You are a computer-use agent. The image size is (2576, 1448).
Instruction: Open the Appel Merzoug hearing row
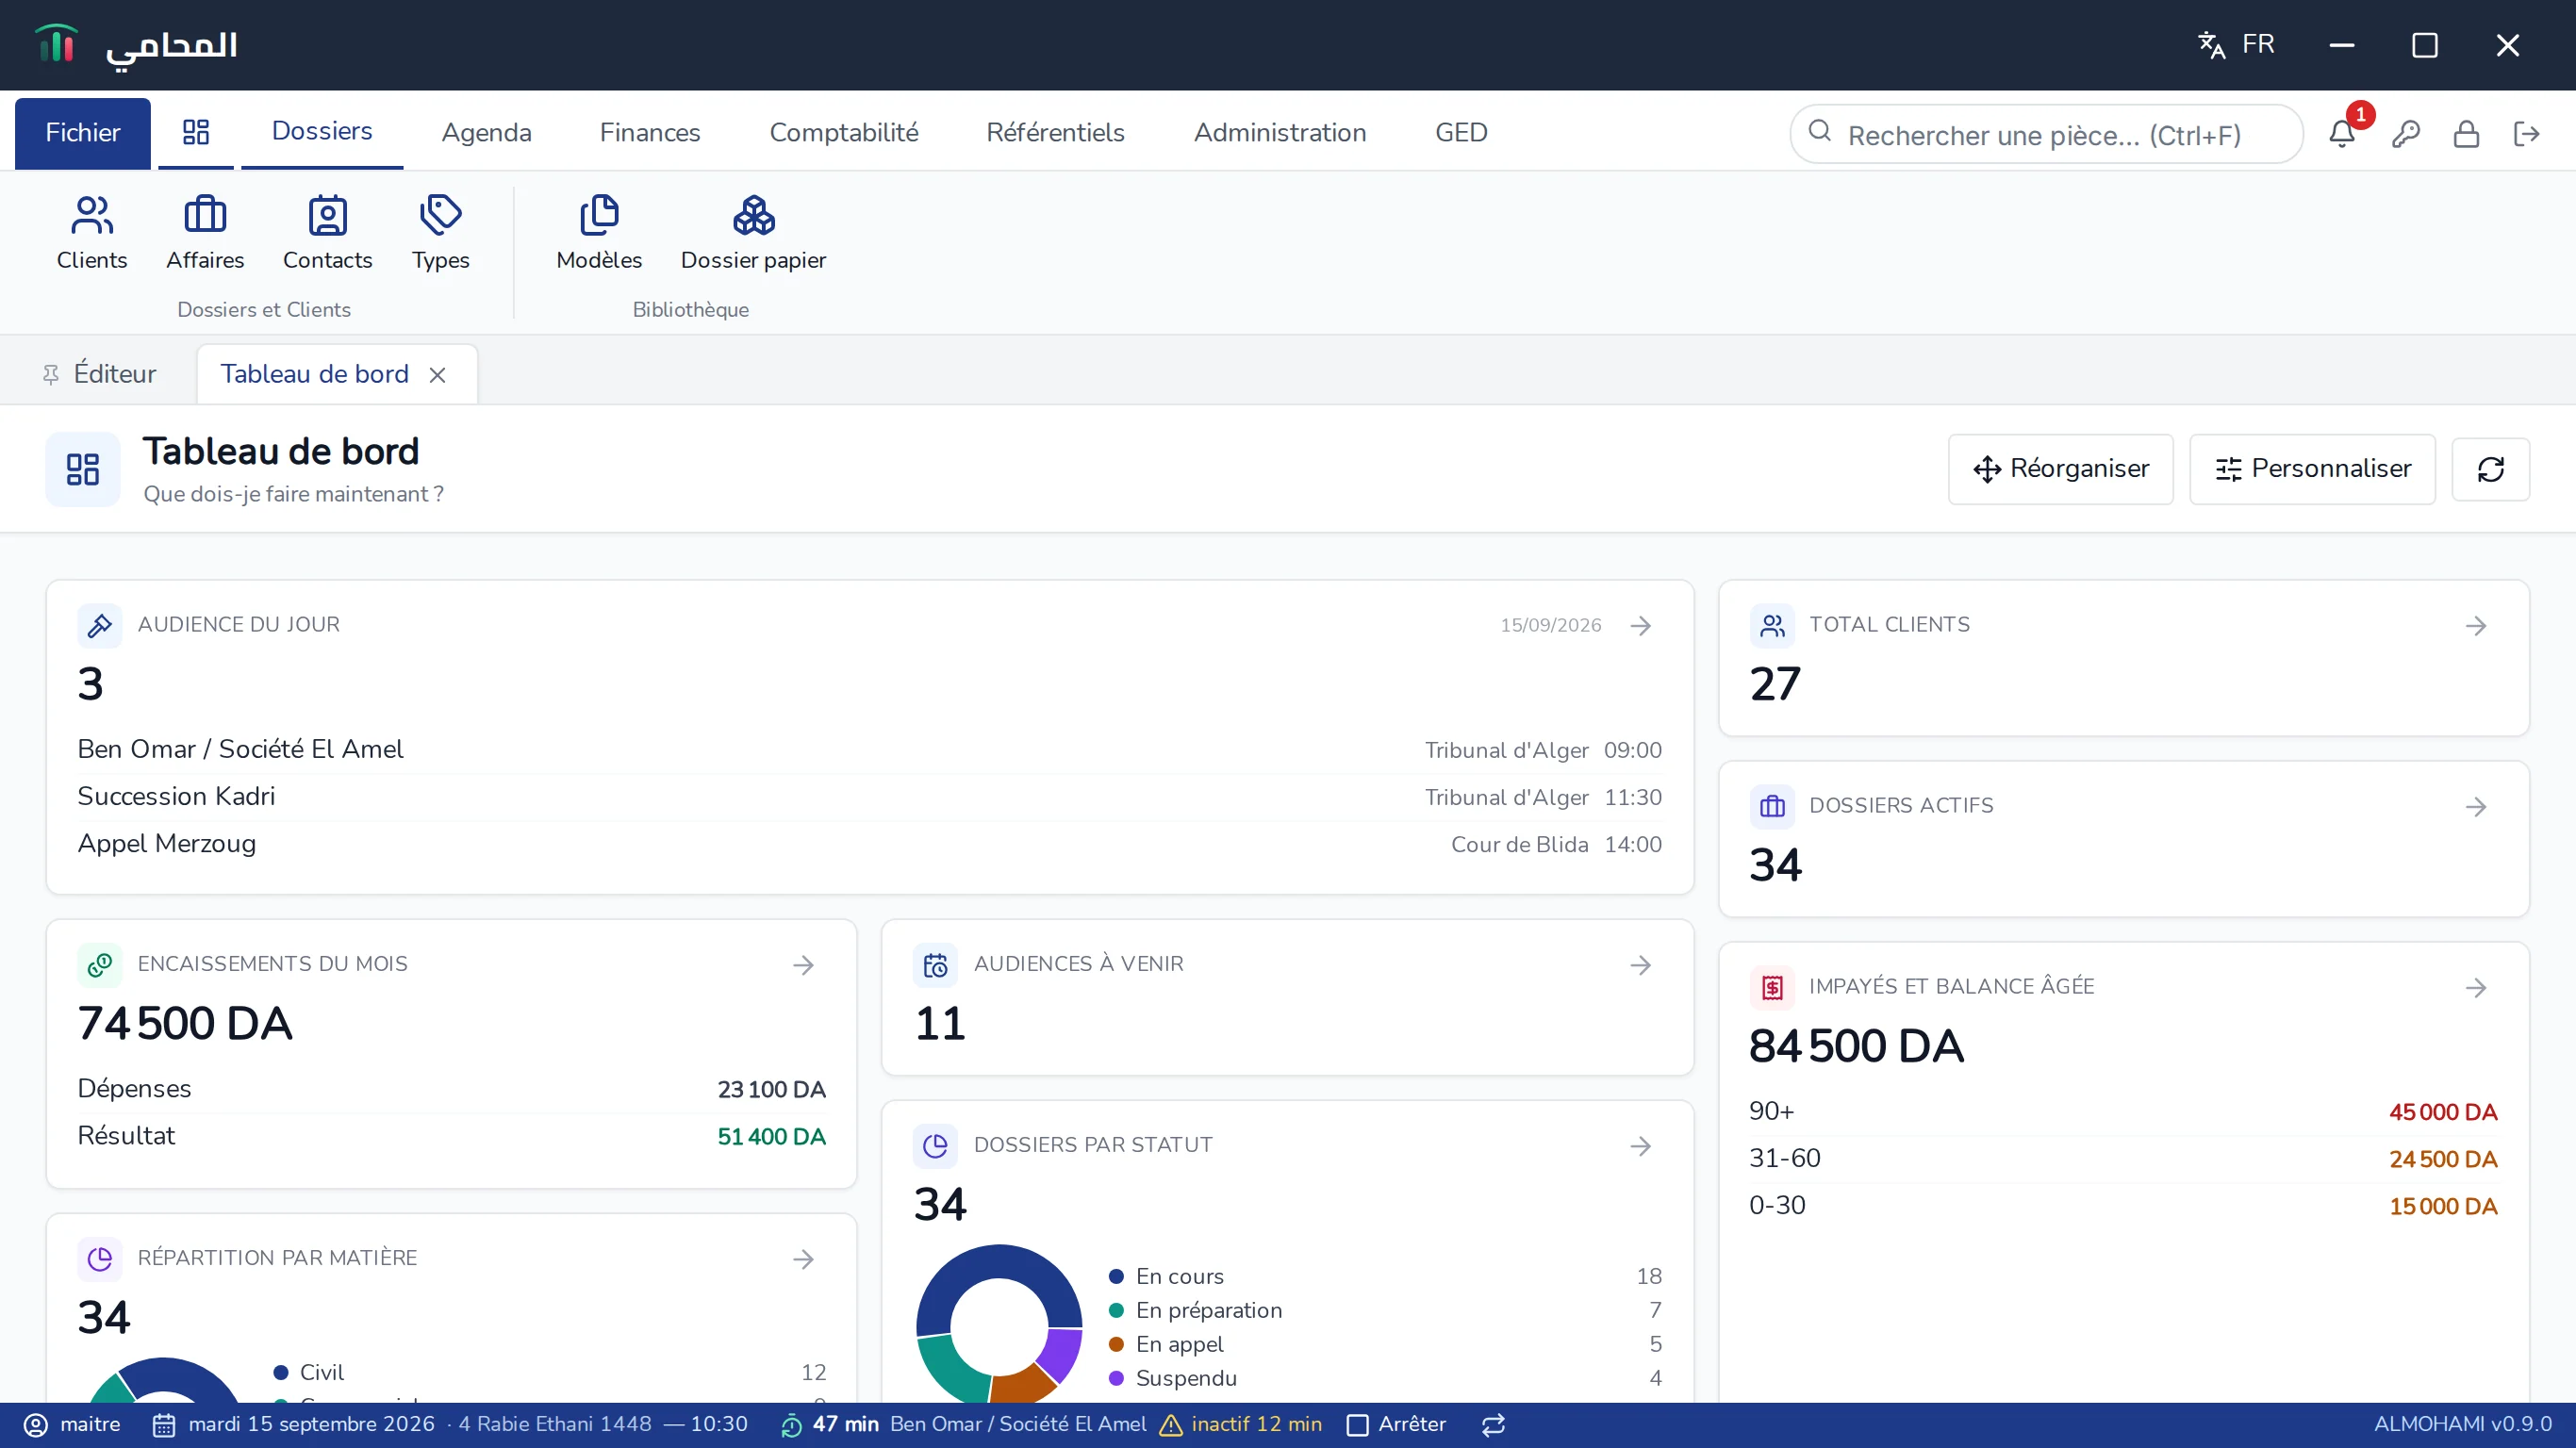(869, 844)
